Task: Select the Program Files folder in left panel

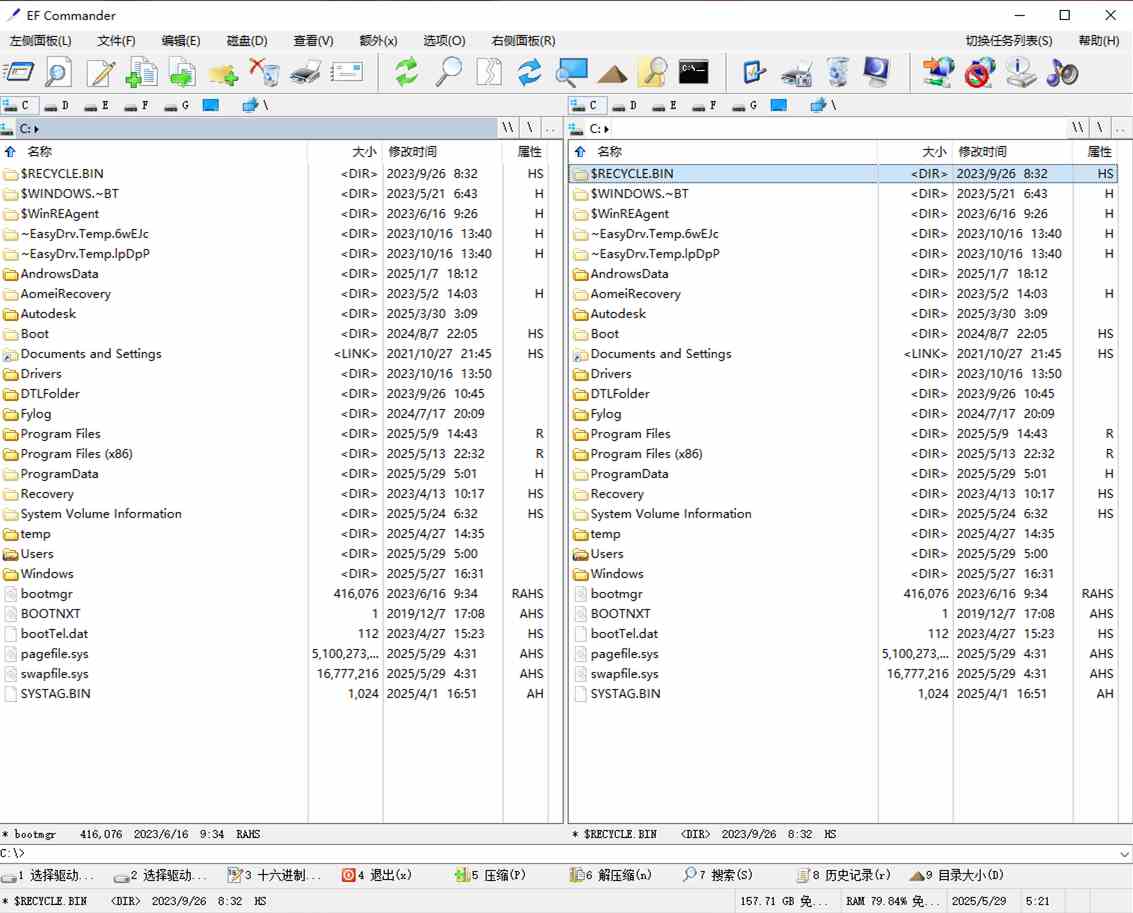Action: 60,434
